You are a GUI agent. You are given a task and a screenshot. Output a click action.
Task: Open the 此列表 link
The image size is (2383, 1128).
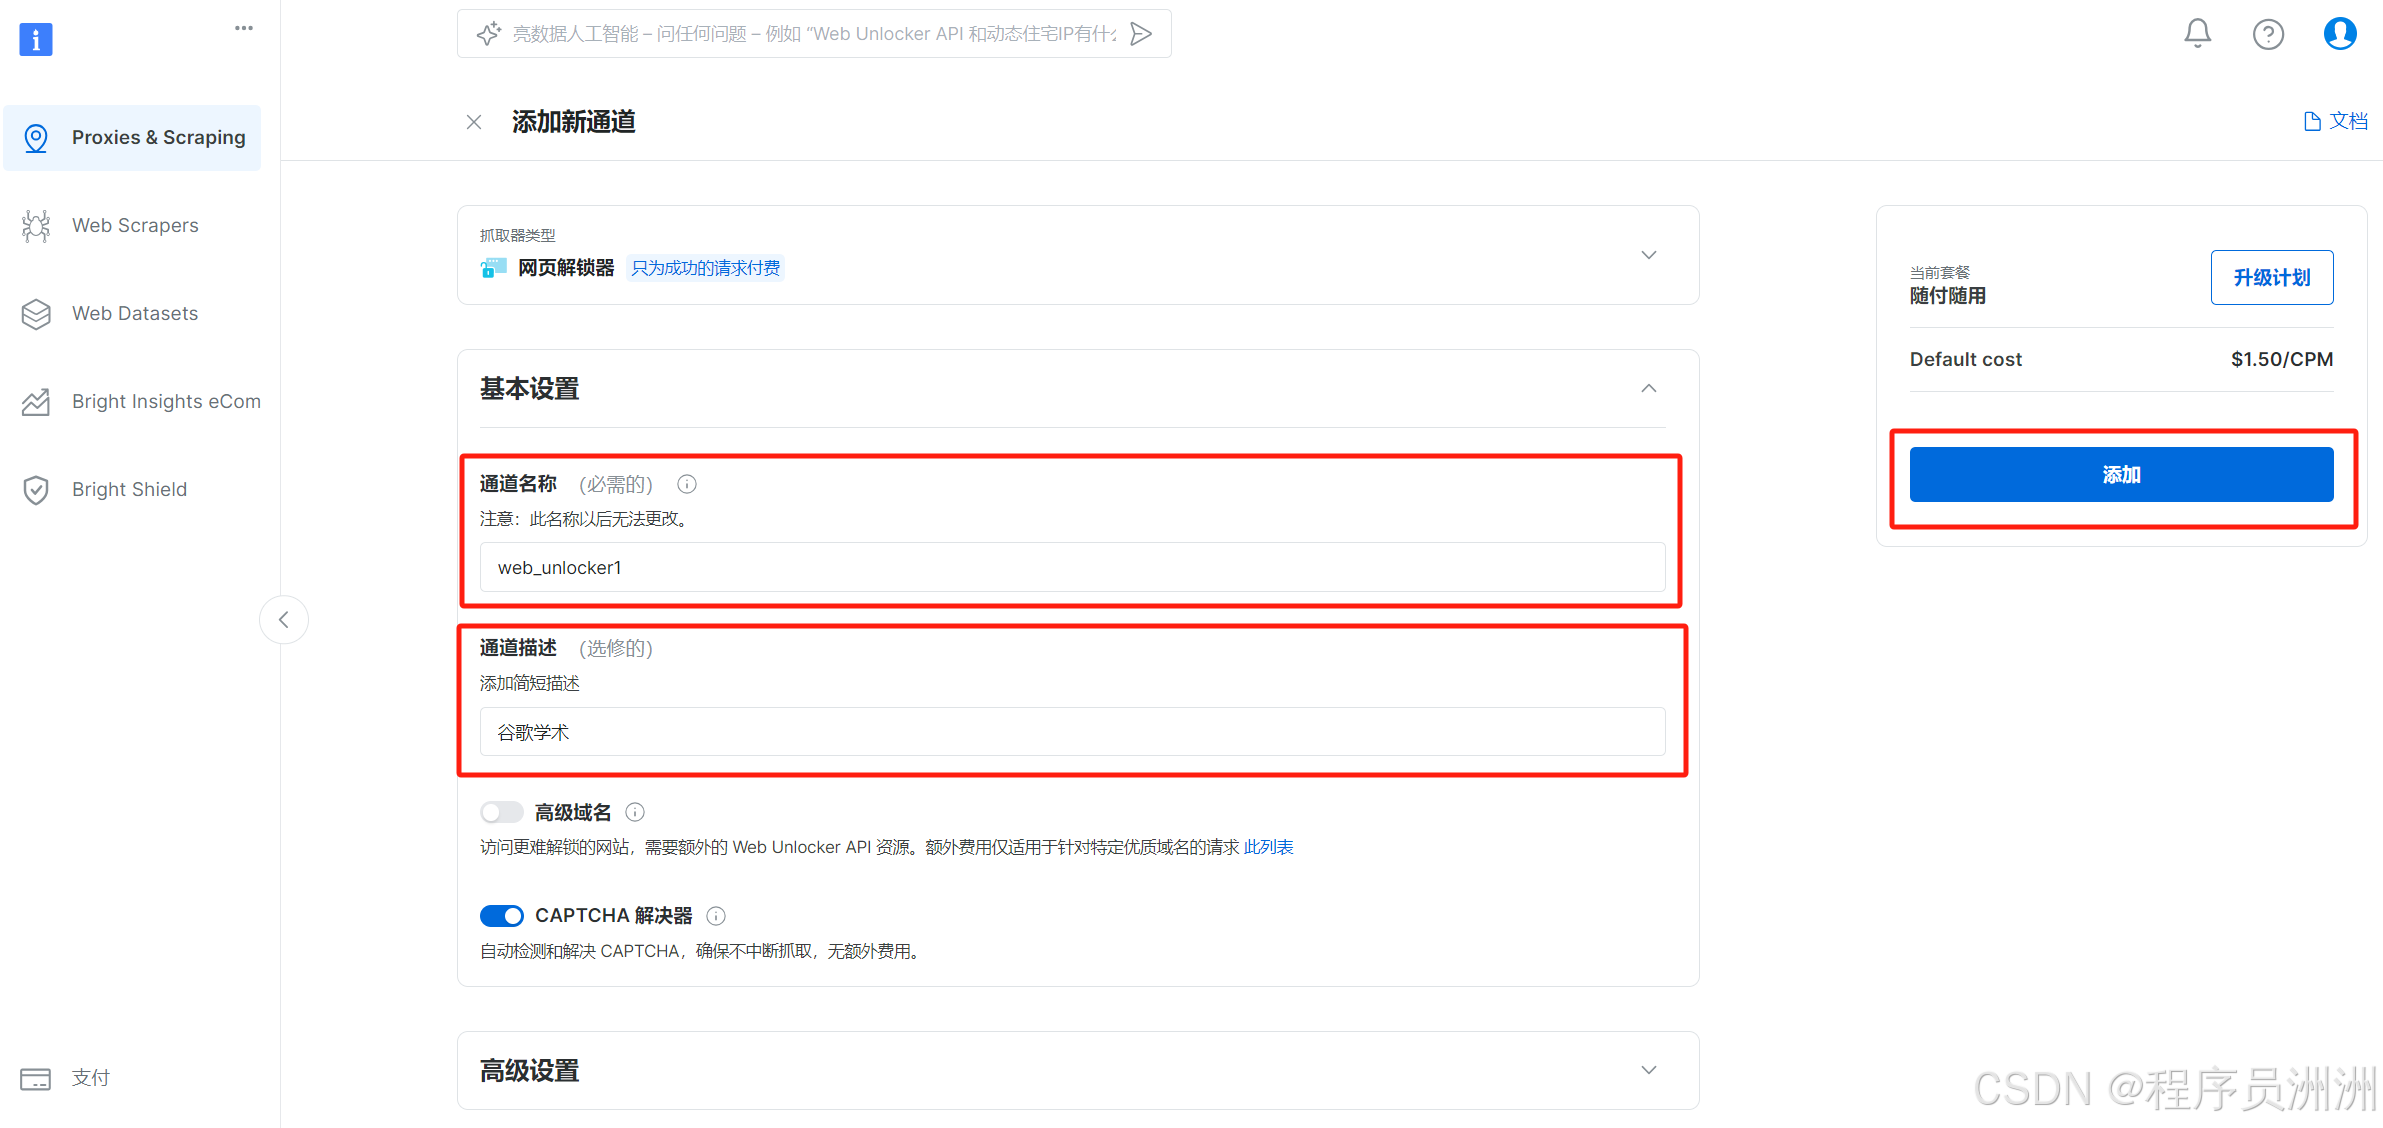[1268, 847]
